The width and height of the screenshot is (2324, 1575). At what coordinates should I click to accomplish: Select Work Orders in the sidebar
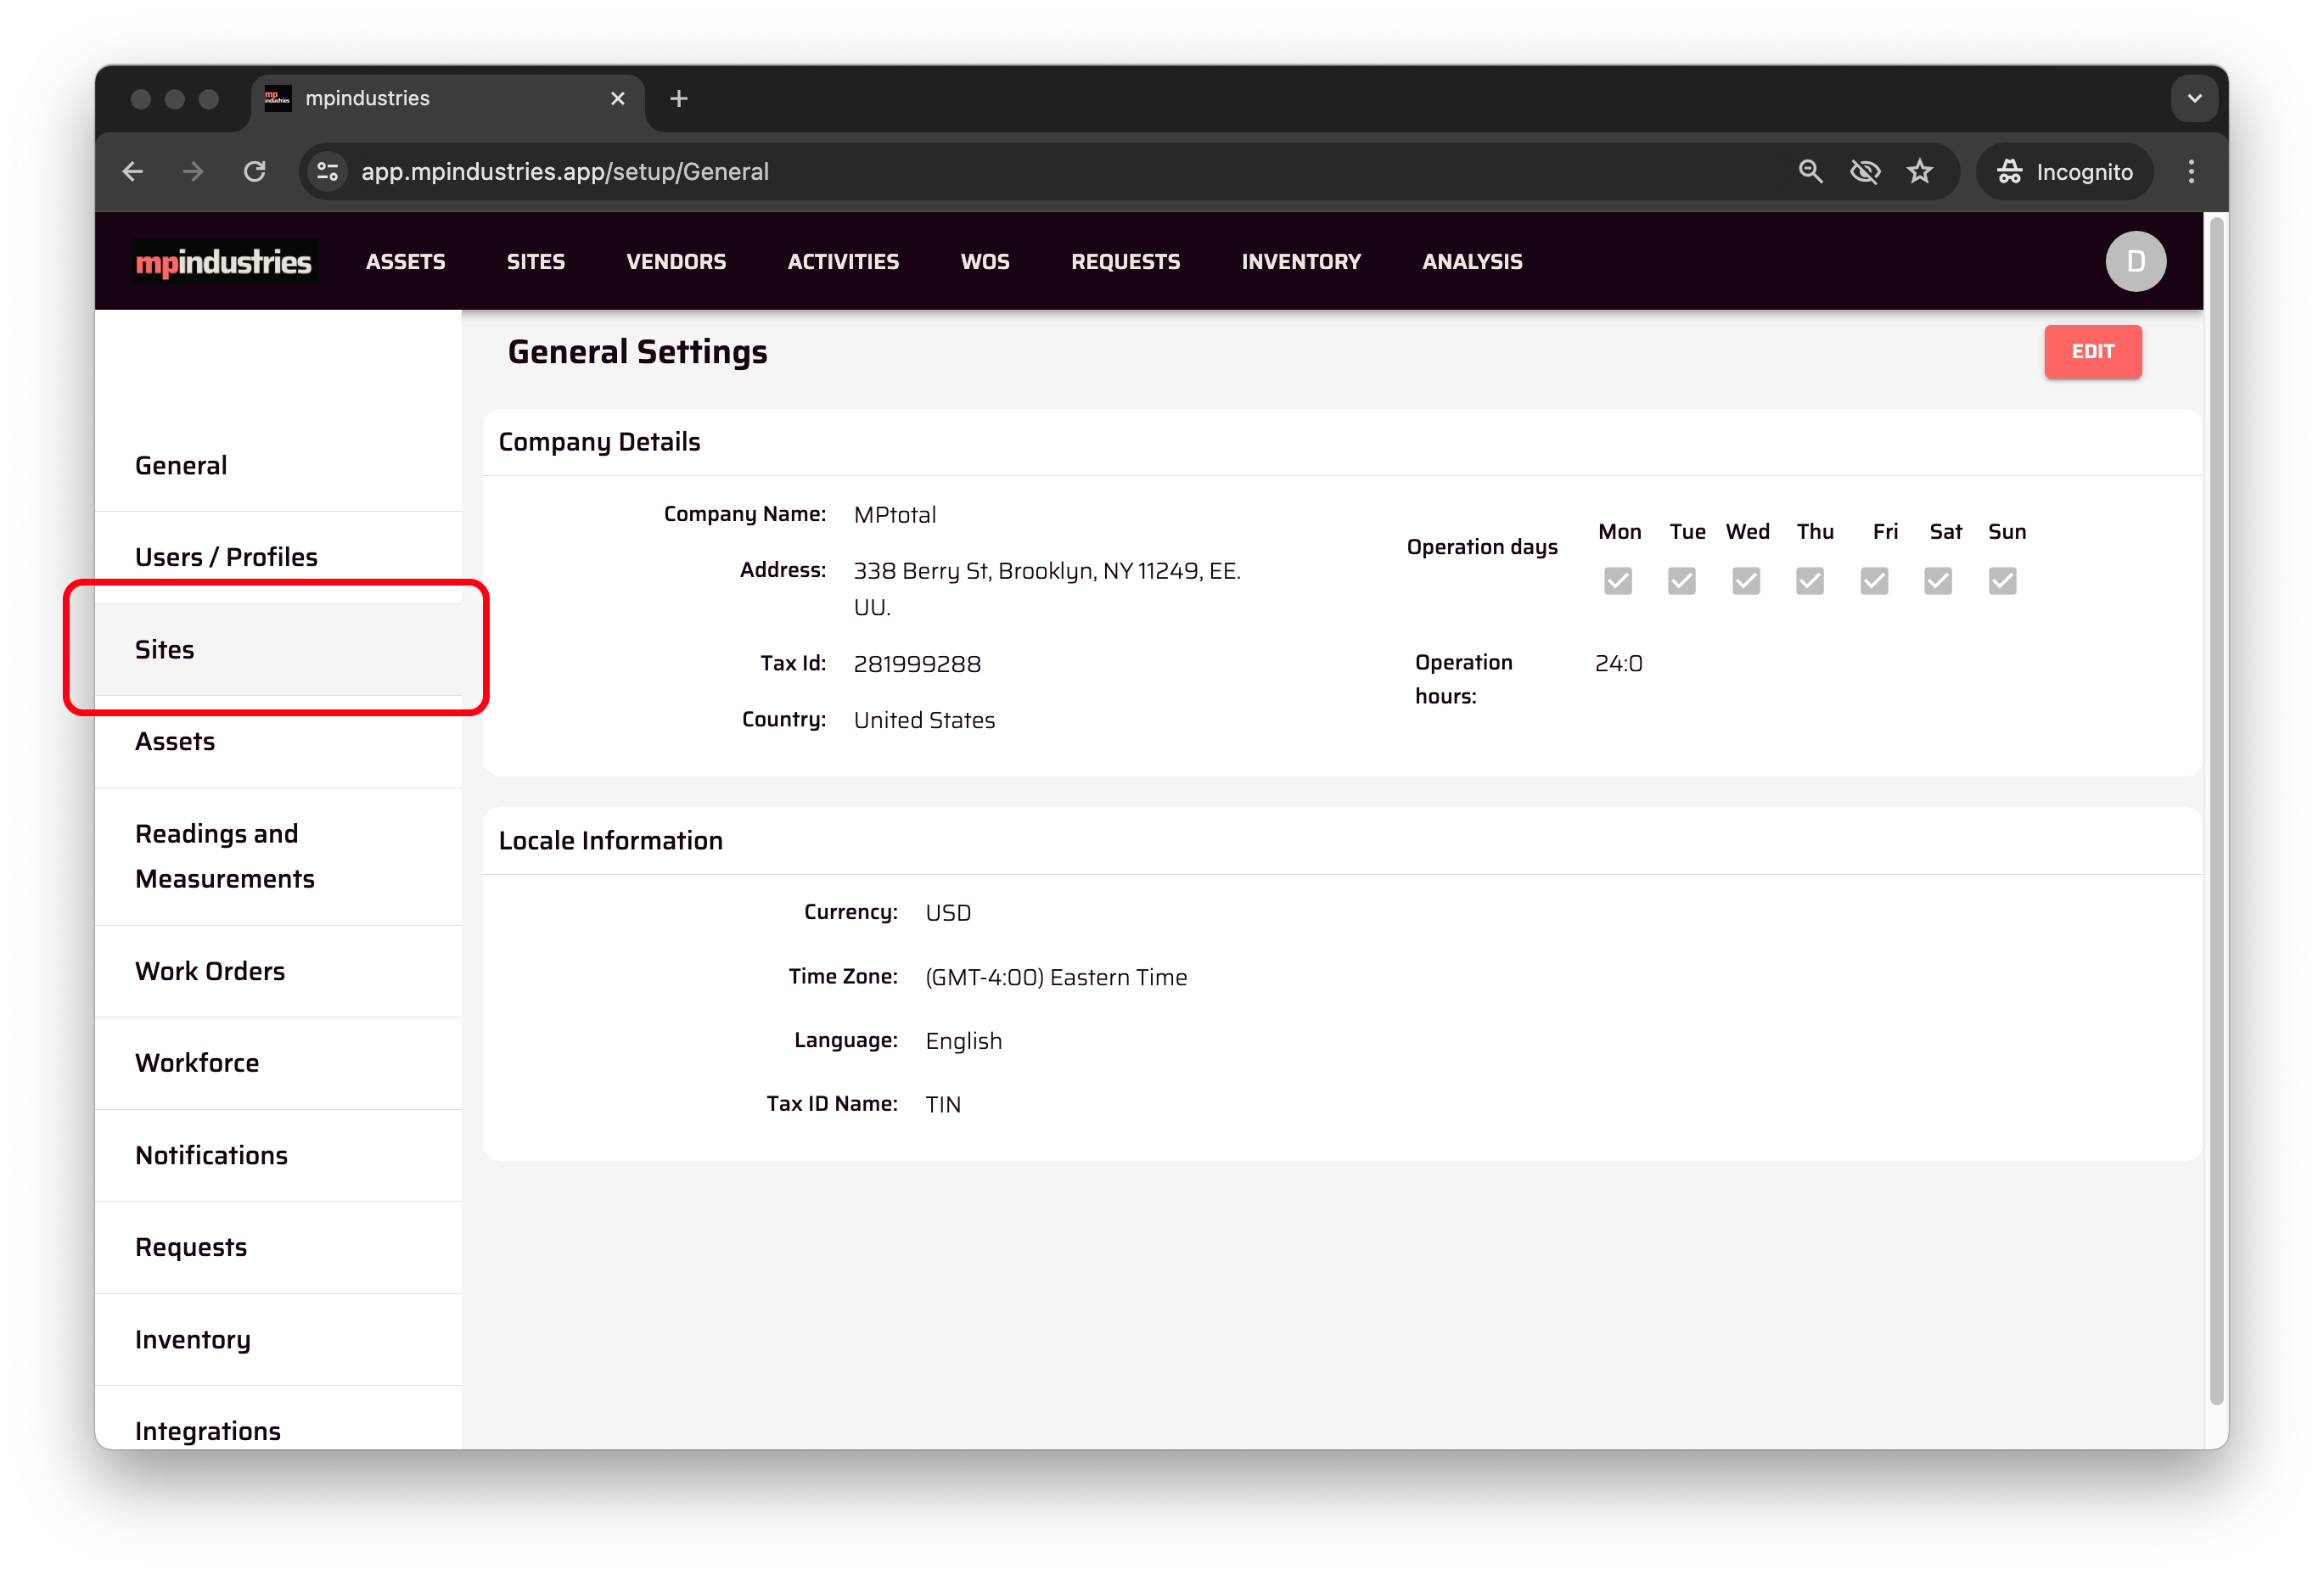click(210, 971)
